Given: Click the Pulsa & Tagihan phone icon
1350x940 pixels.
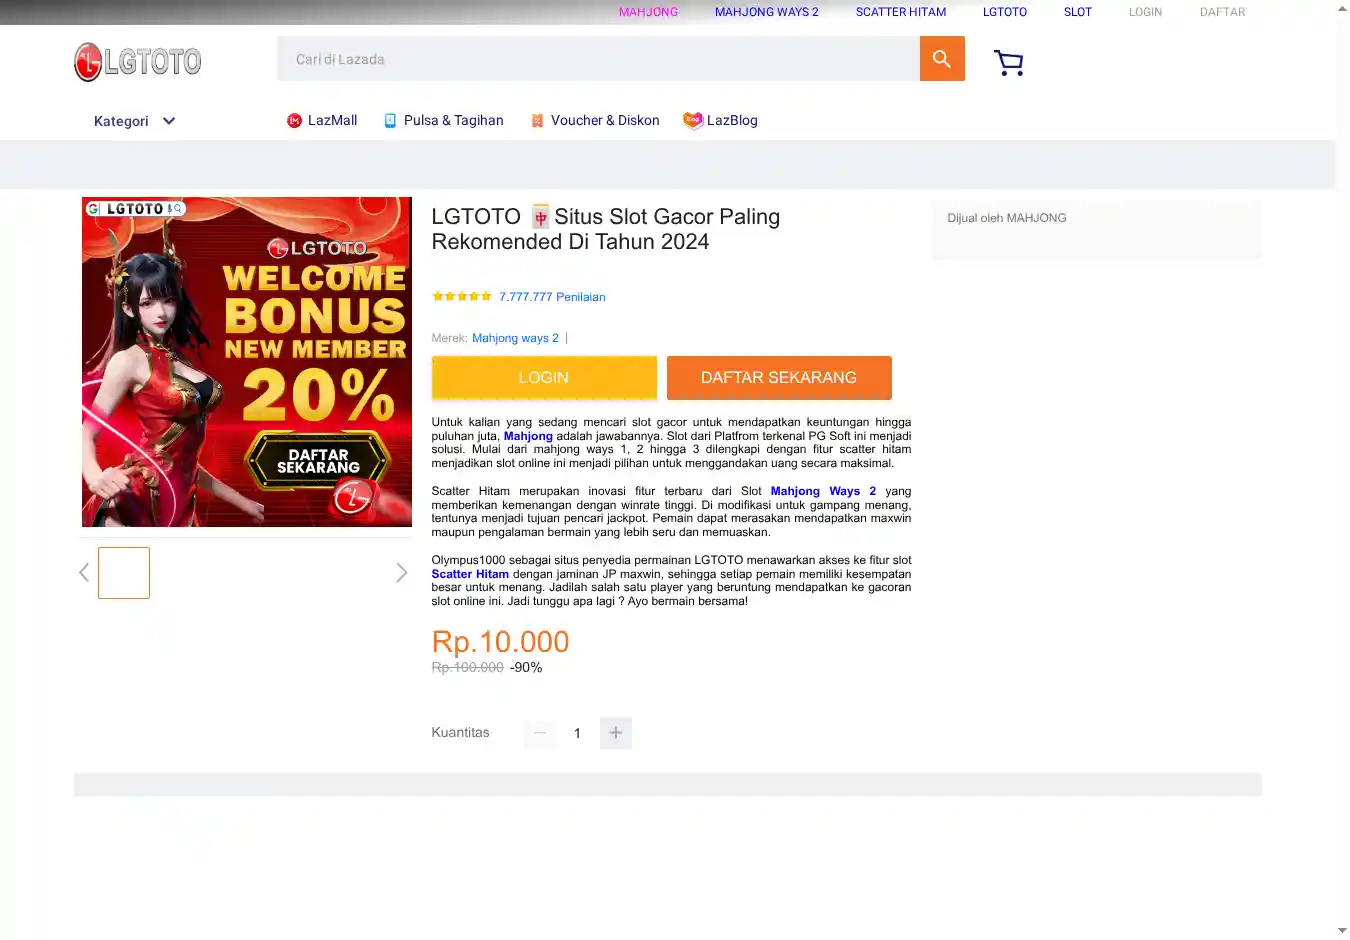Looking at the screenshot, I should pyautogui.click(x=390, y=121).
